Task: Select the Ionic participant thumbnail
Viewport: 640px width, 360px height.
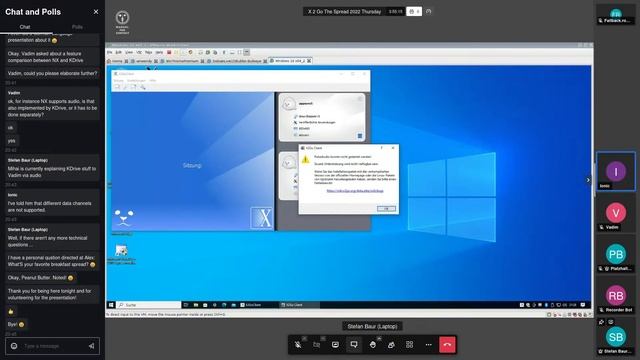Action: (x=616, y=171)
